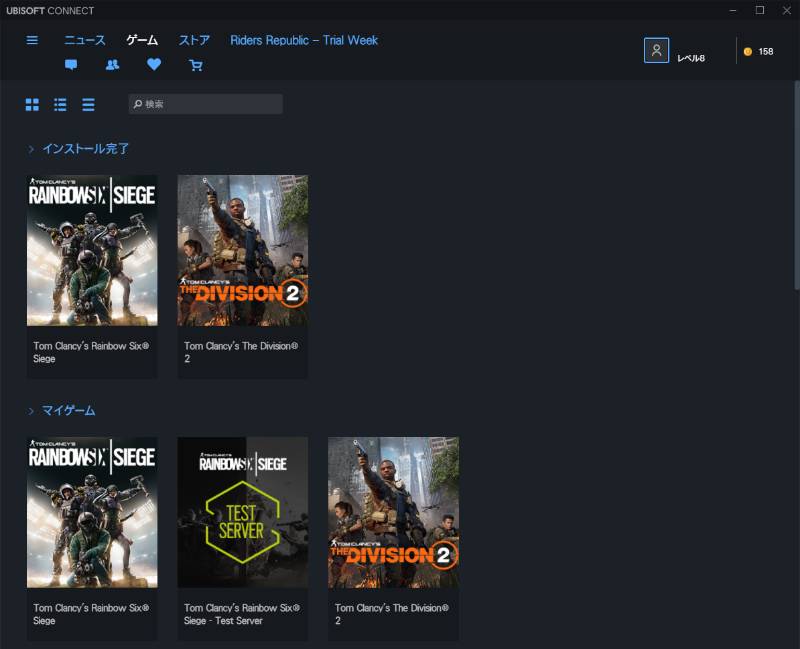Image resolution: width=800 pixels, height=649 pixels.
Task: Open the friends list icon
Action: (x=112, y=65)
